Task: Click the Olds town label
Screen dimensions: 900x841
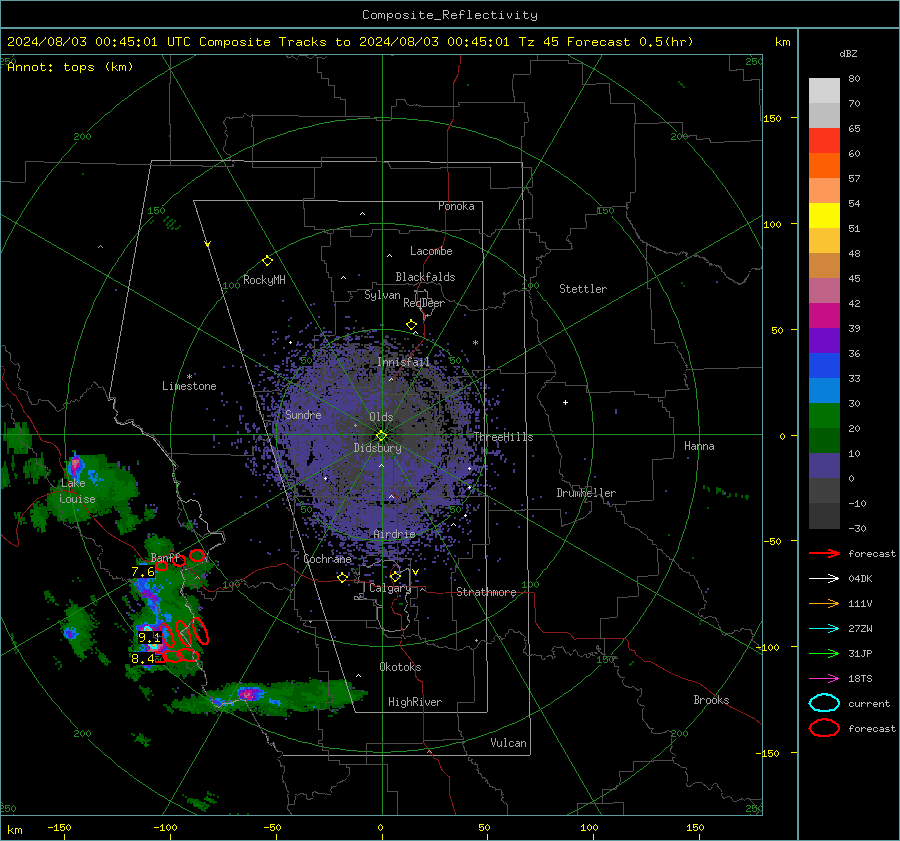Action: click(381, 417)
